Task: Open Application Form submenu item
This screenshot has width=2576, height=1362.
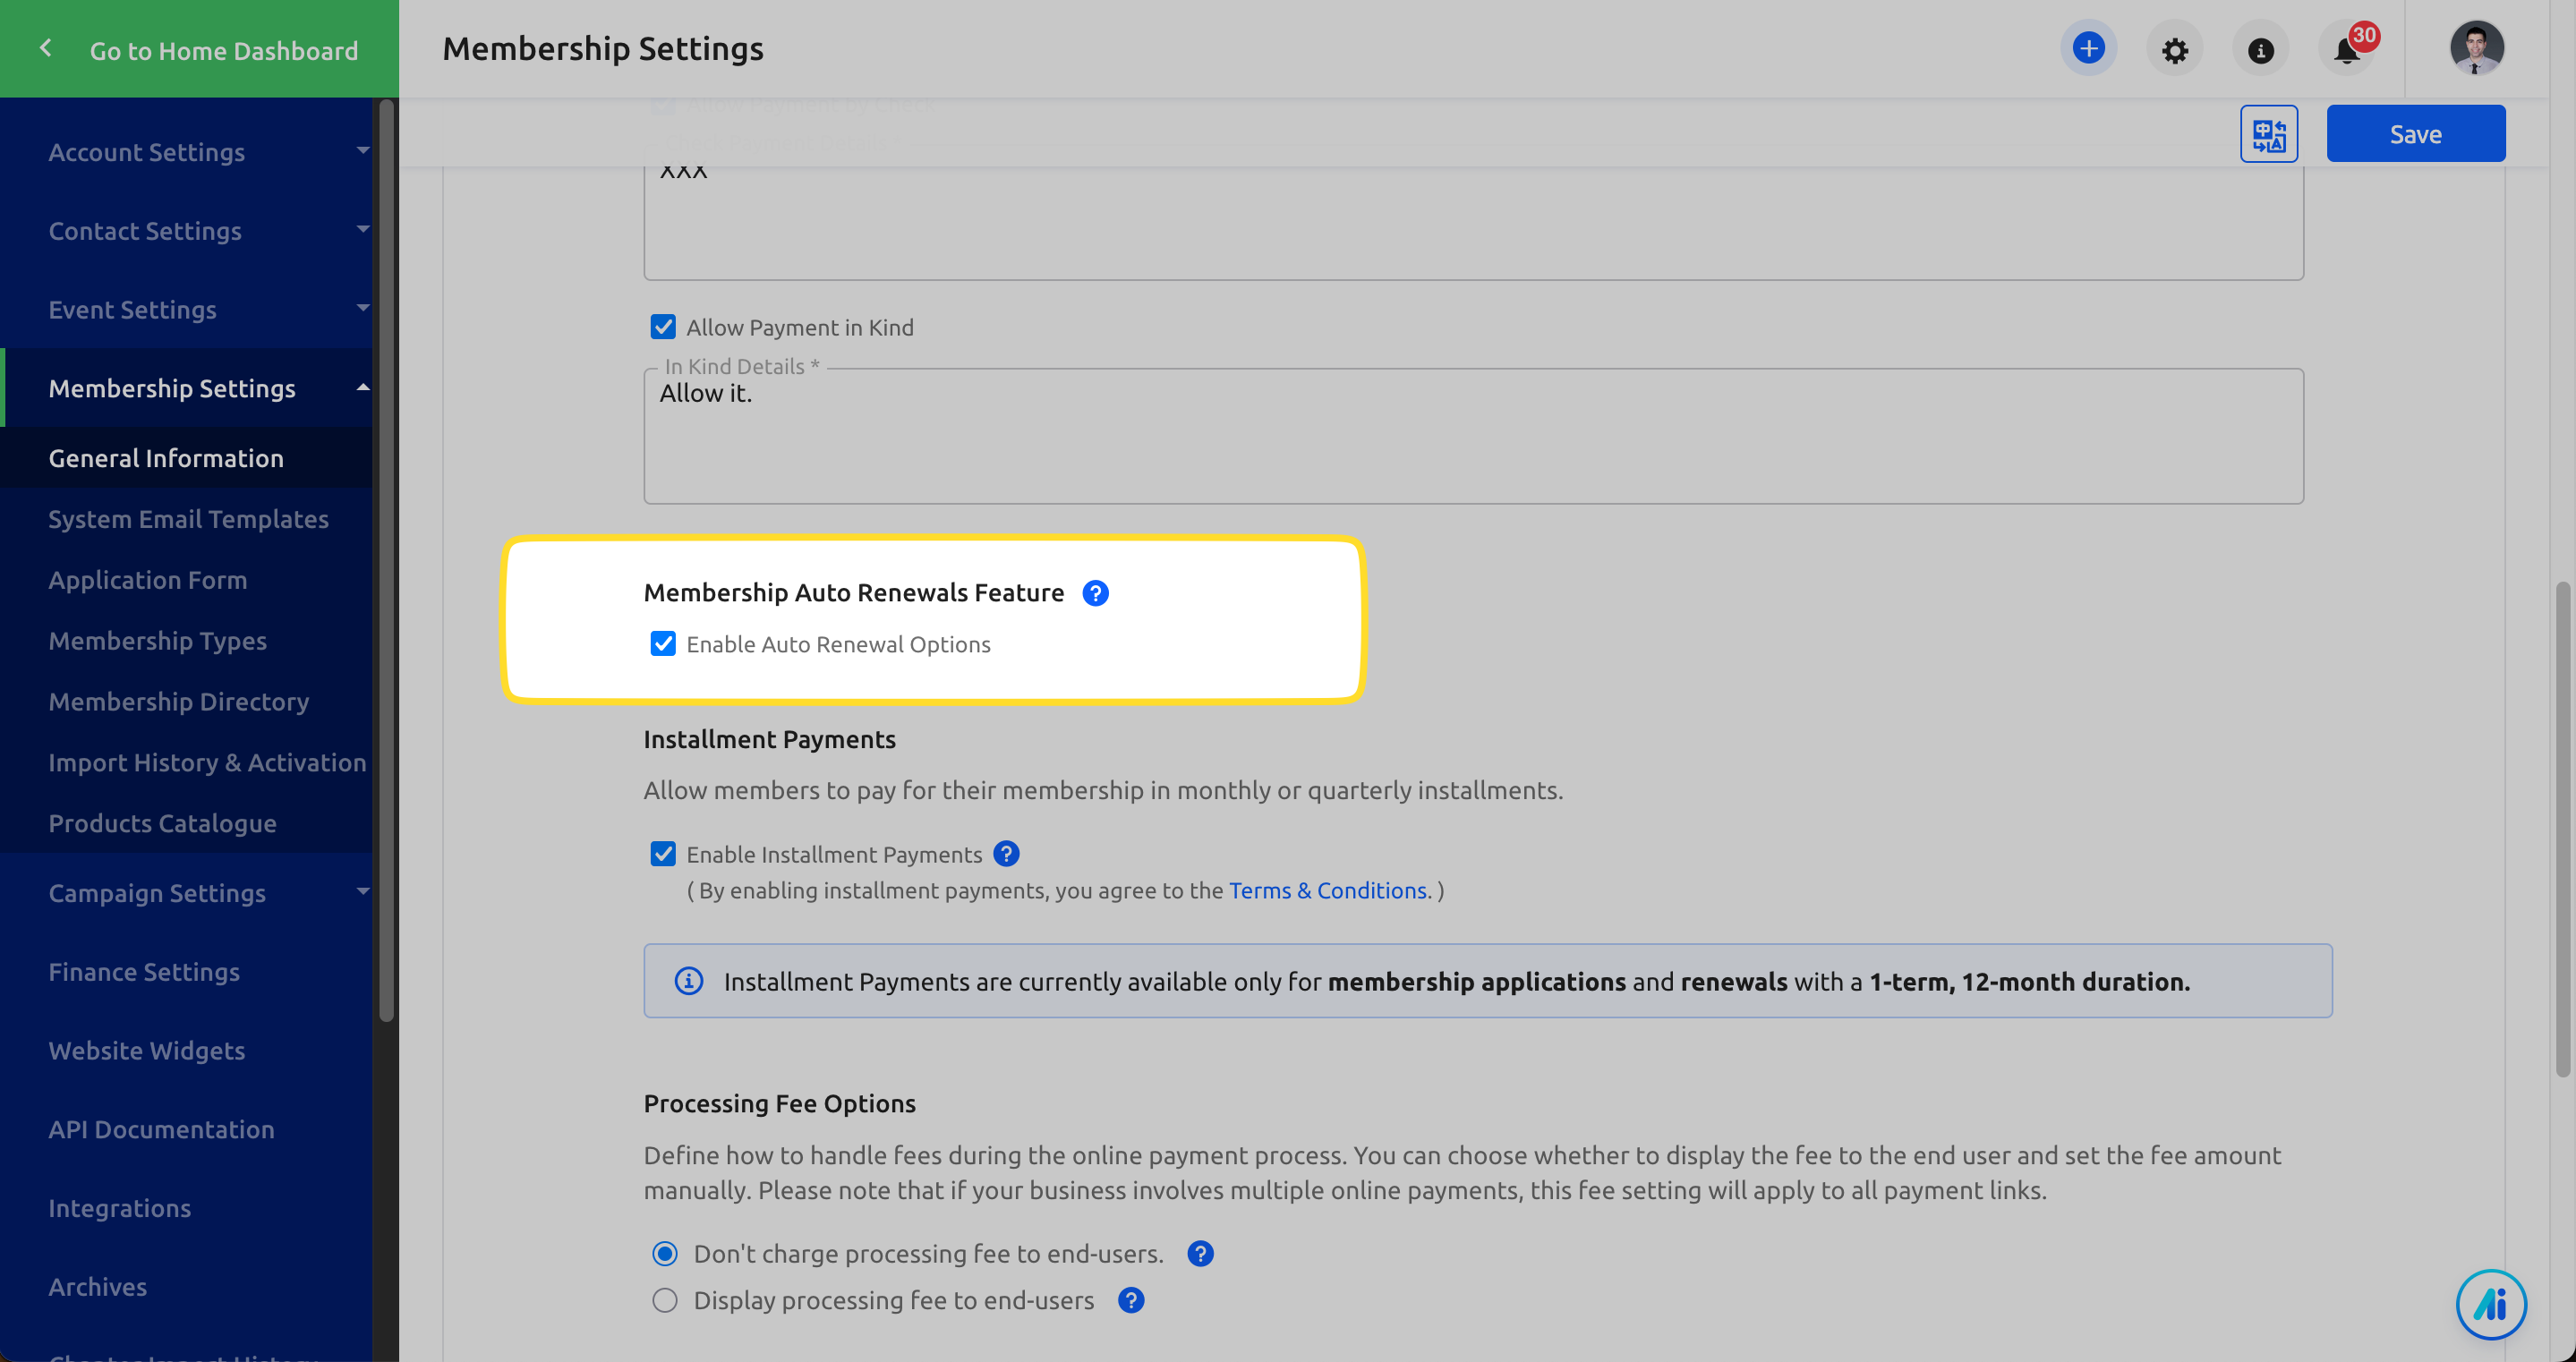Action: 186,580
